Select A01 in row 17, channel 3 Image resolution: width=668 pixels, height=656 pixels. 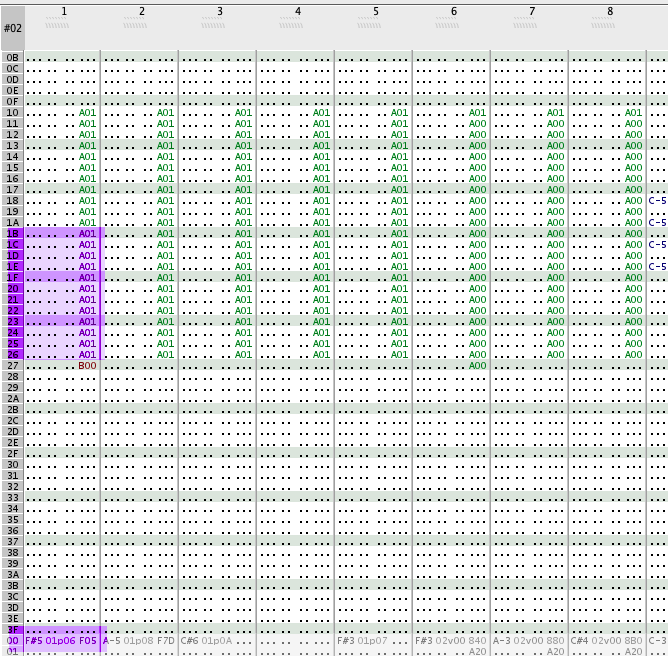[x=243, y=190]
